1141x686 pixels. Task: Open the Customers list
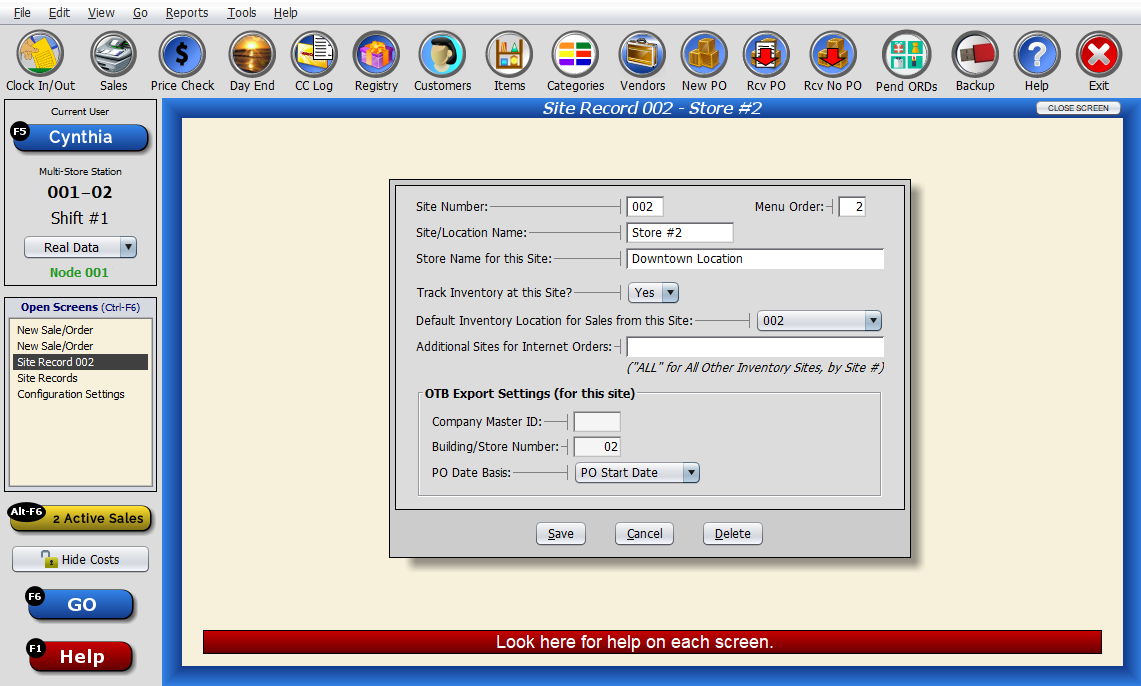point(442,61)
